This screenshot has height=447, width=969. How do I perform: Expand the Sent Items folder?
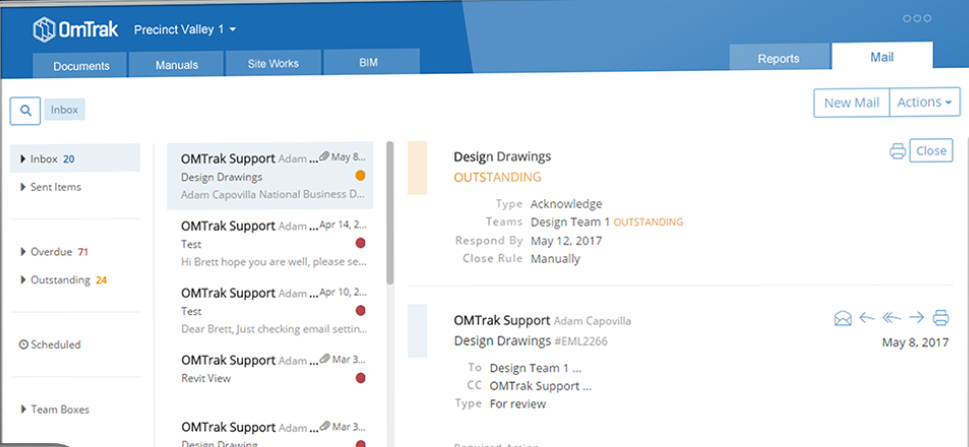(23, 187)
